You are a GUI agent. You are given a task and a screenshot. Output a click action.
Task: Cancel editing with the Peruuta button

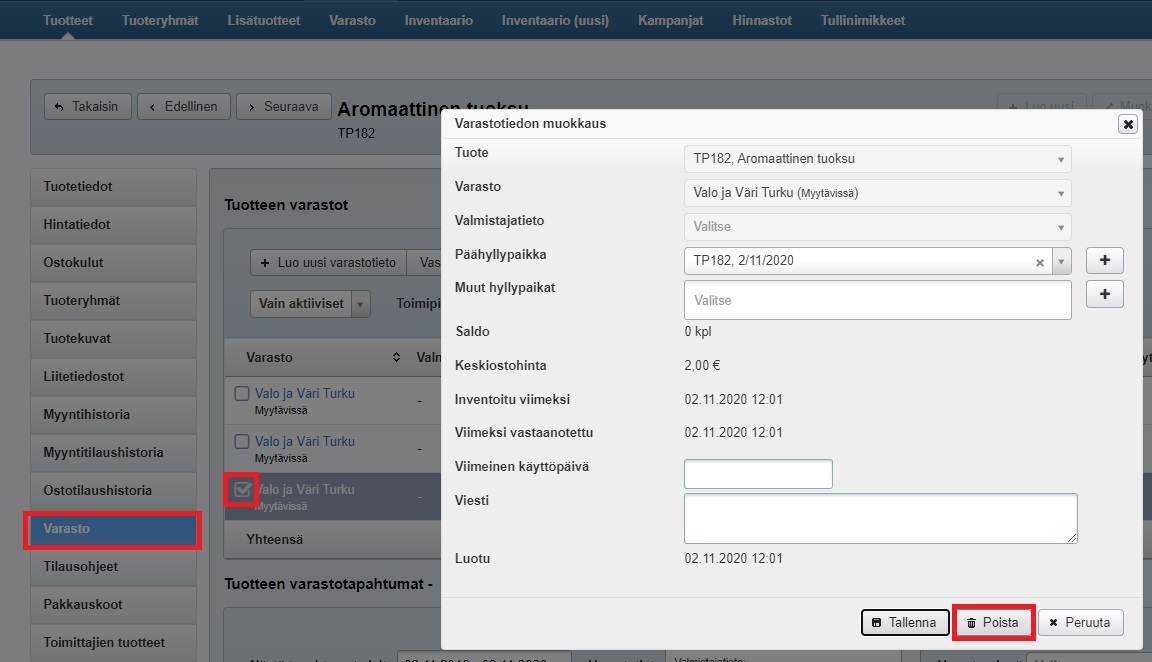click(1080, 622)
